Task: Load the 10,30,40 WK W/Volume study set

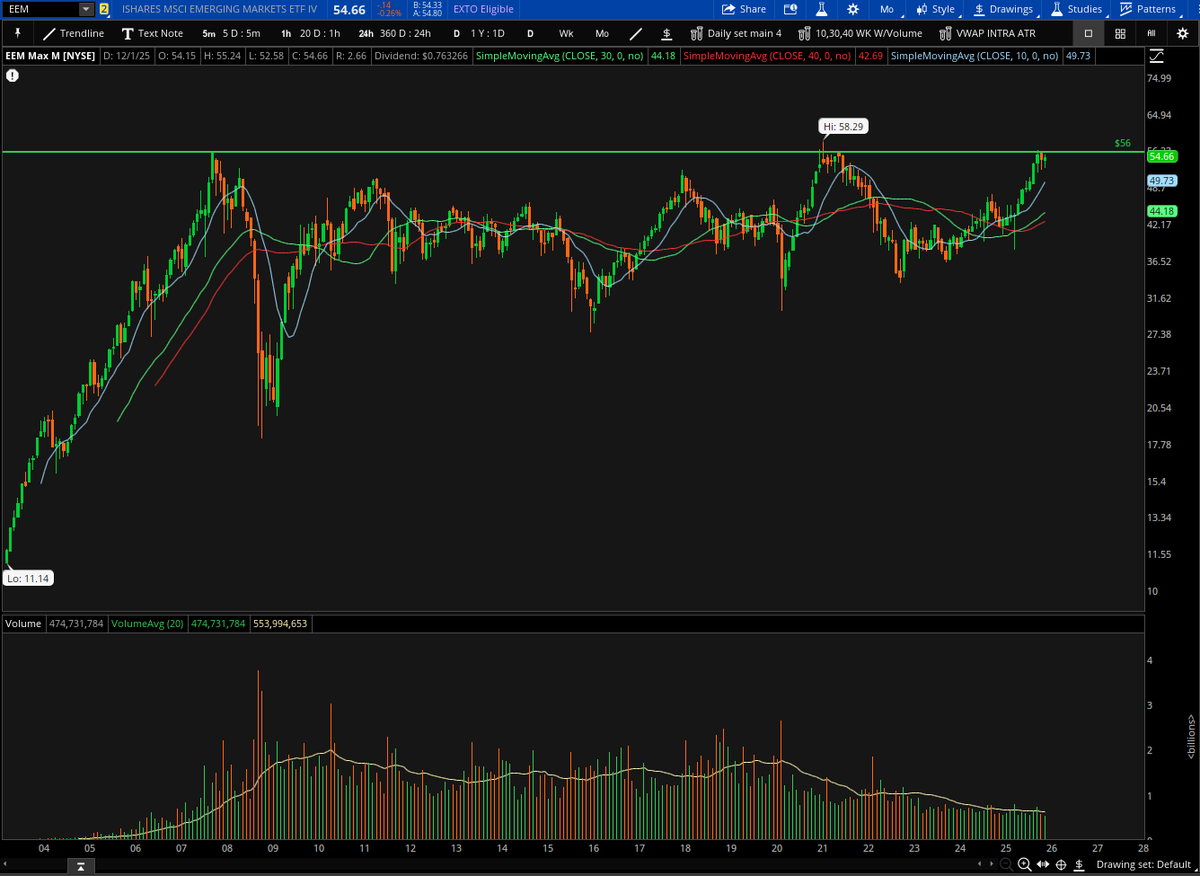Action: point(859,33)
